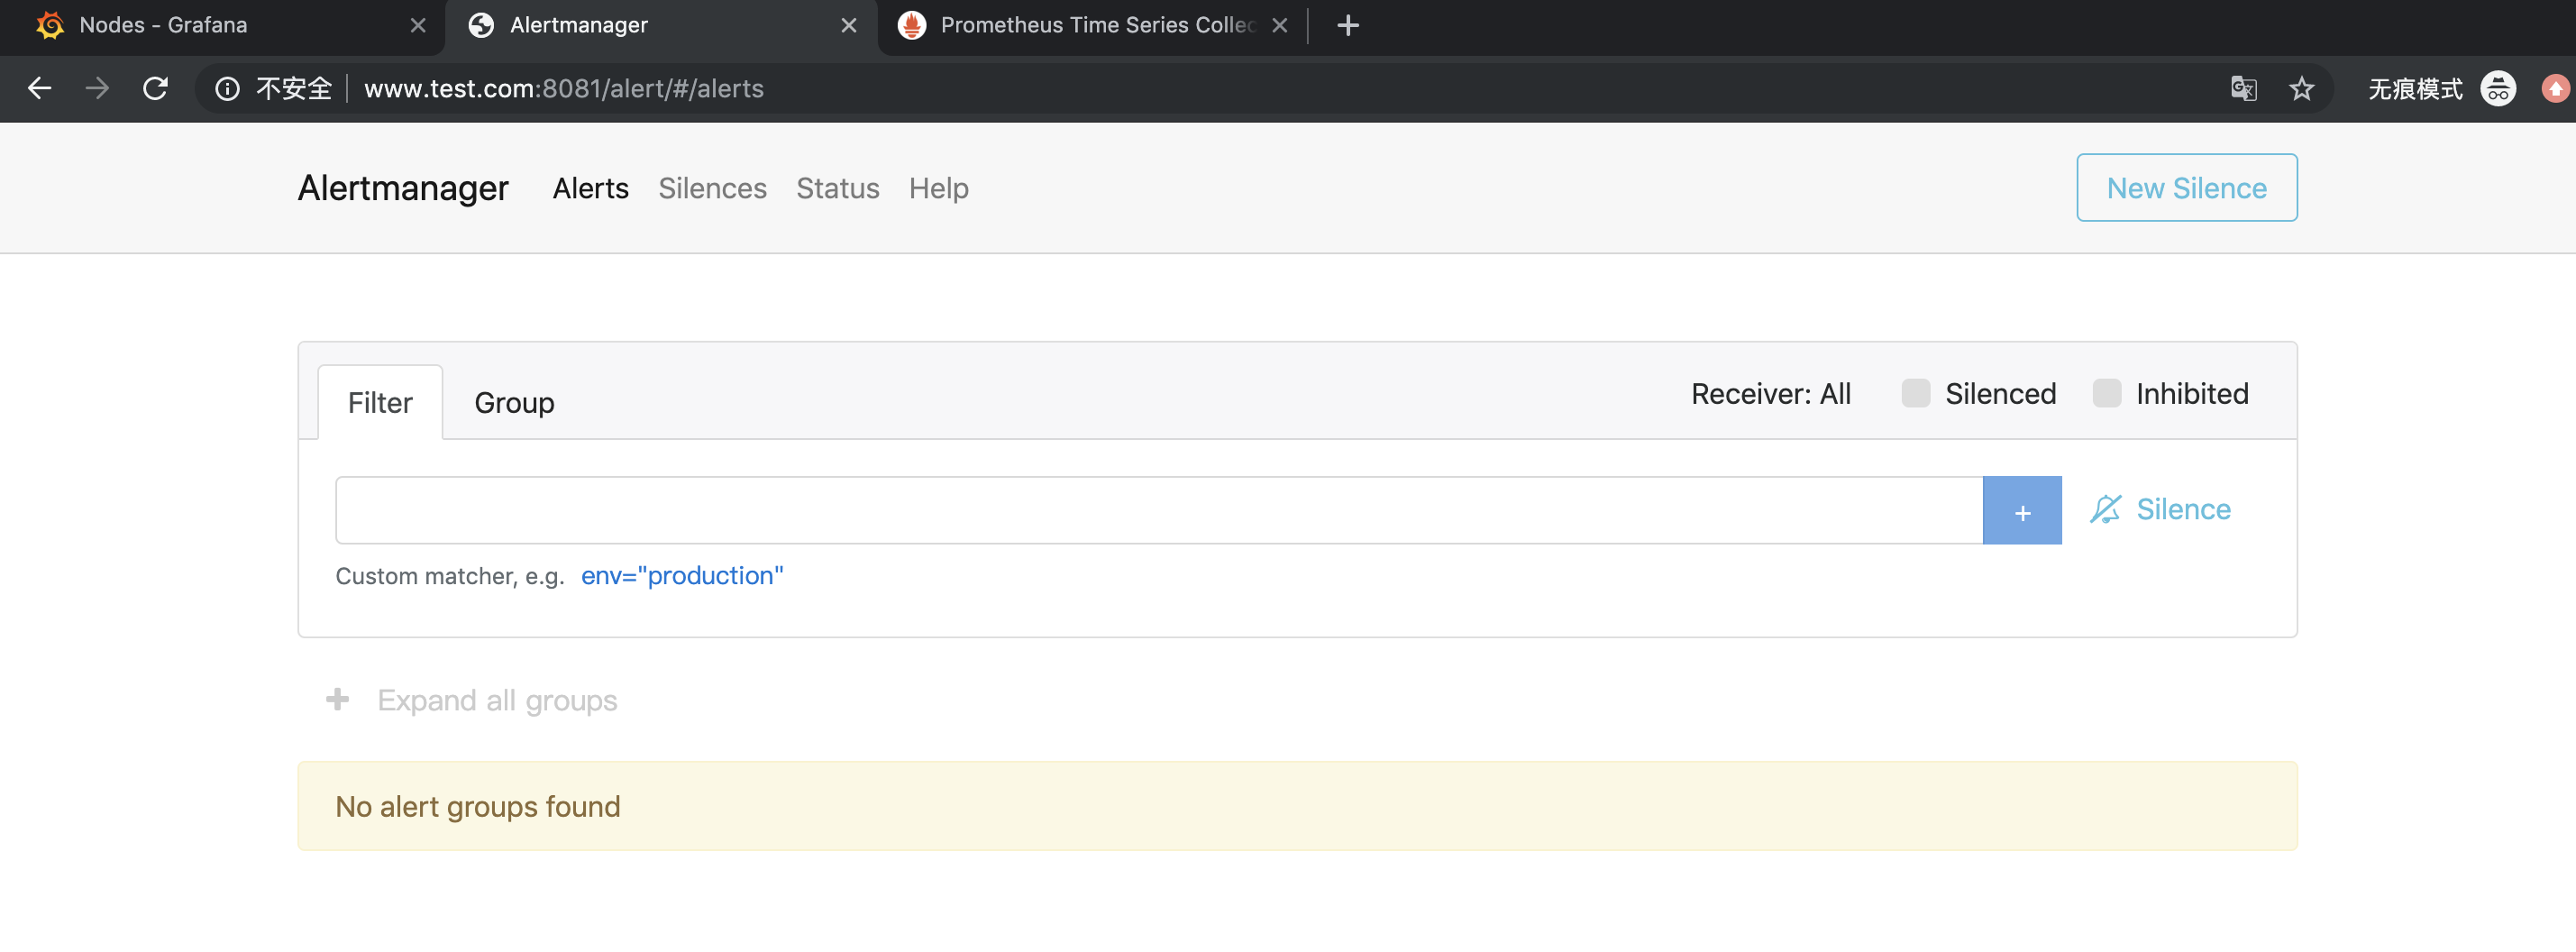Open the Silences navigation item
The height and width of the screenshot is (952, 2576).
click(712, 188)
